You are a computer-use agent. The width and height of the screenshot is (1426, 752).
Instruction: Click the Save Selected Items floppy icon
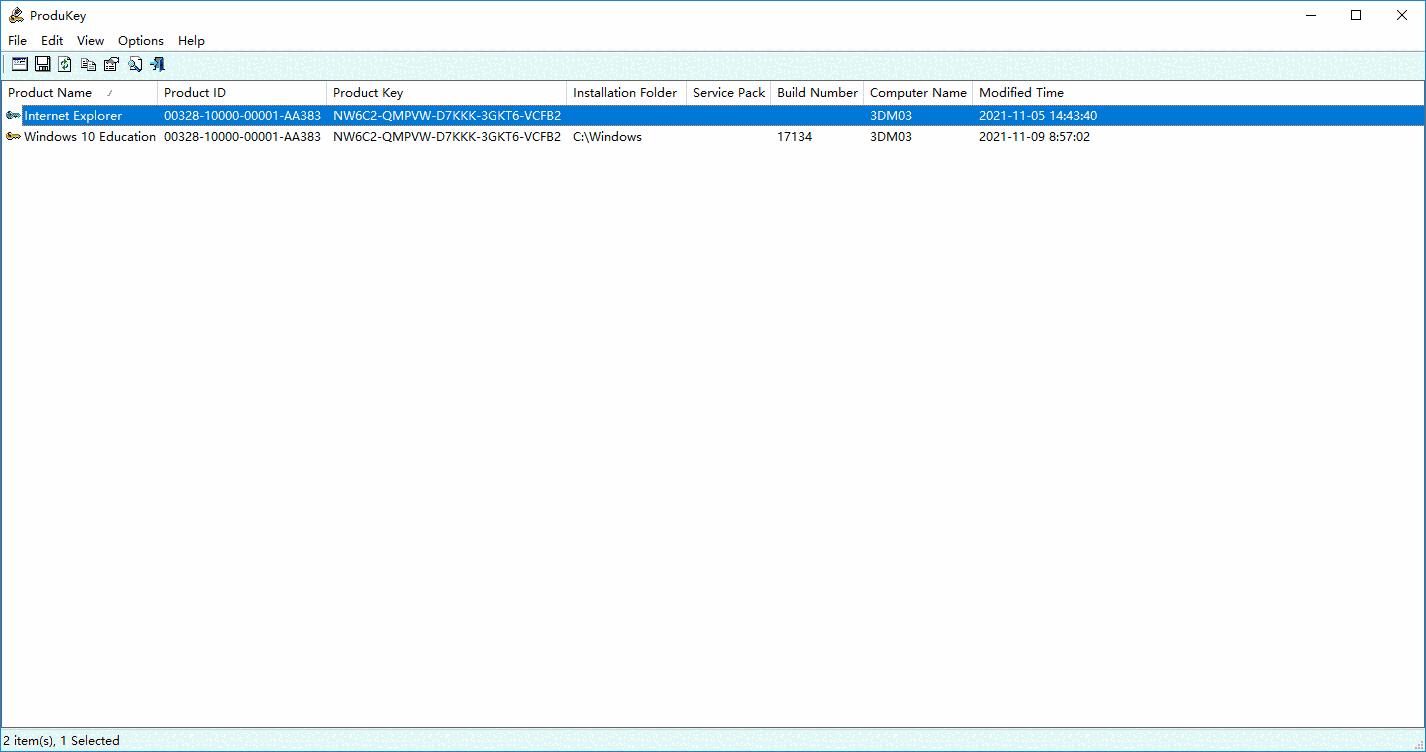pos(42,64)
